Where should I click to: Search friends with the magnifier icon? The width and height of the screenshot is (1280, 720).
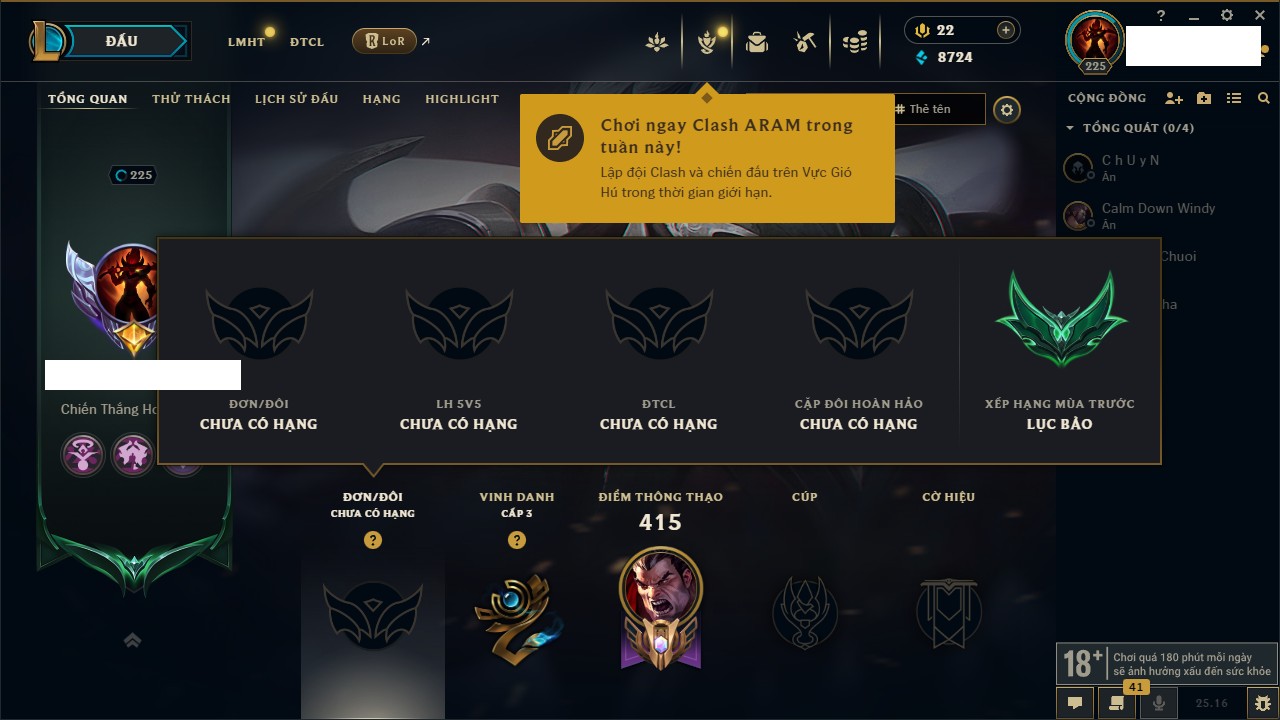[x=1264, y=98]
